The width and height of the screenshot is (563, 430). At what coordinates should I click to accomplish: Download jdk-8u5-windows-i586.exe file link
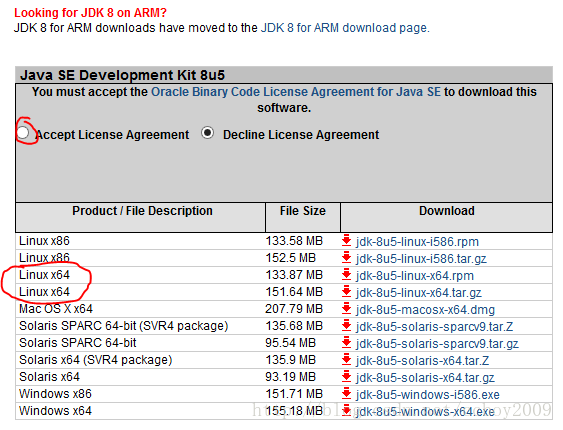[428, 395]
